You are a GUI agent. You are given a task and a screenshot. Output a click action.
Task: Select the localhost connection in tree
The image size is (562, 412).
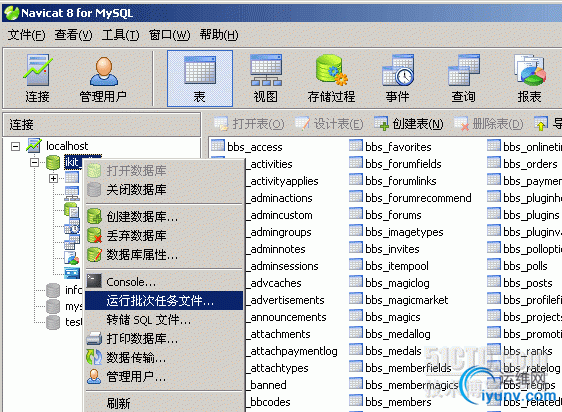(x=67, y=146)
